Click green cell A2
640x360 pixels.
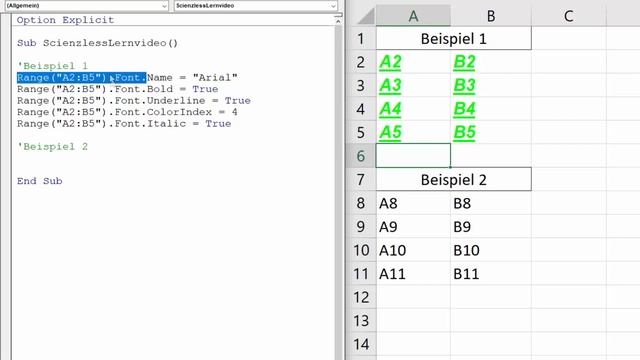tap(413, 62)
